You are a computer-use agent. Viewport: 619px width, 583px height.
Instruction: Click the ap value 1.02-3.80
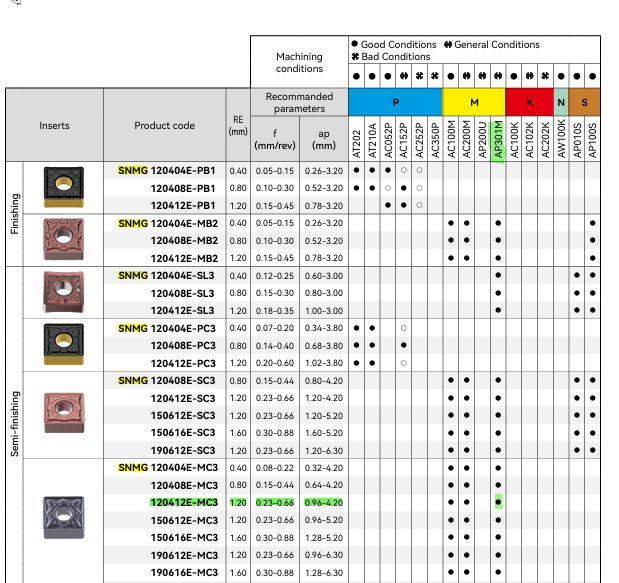(x=324, y=363)
